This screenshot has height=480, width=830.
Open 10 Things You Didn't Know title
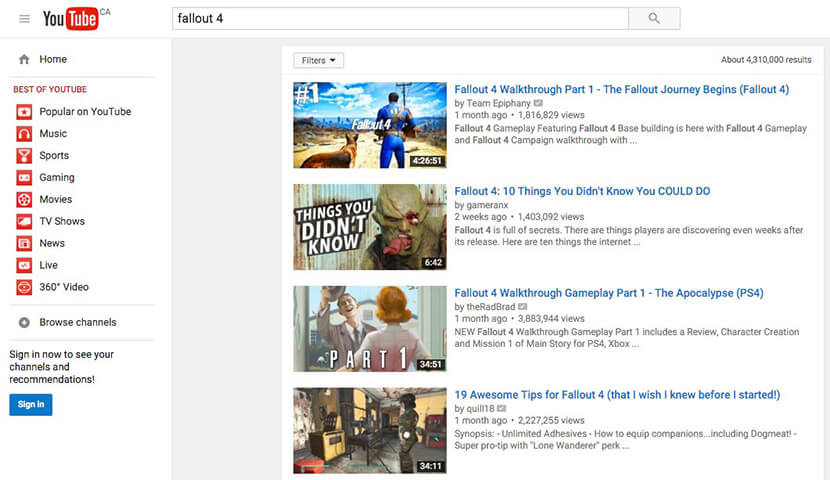tap(582, 191)
